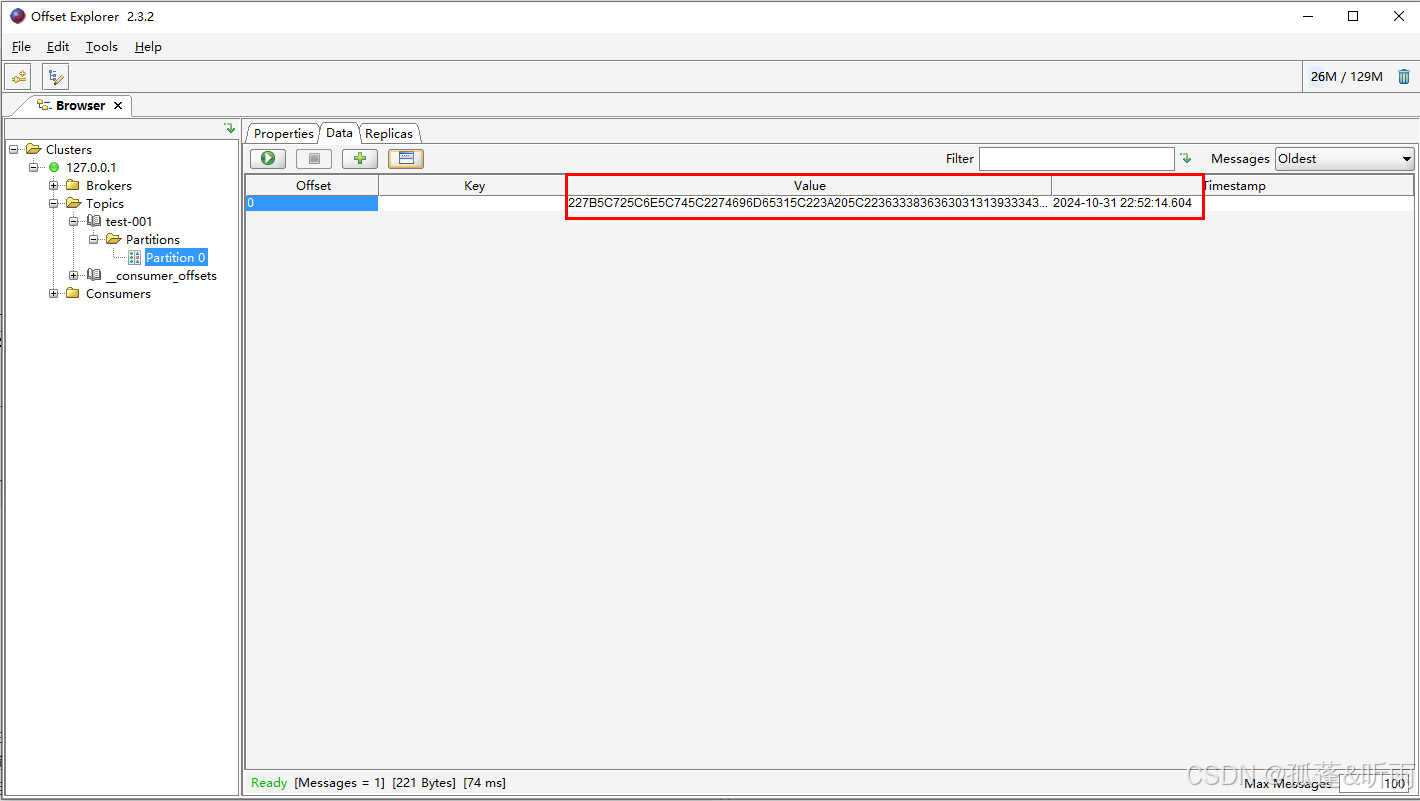Collapse the 127.0.0.1 cluster node
The image size is (1420, 801).
34,167
